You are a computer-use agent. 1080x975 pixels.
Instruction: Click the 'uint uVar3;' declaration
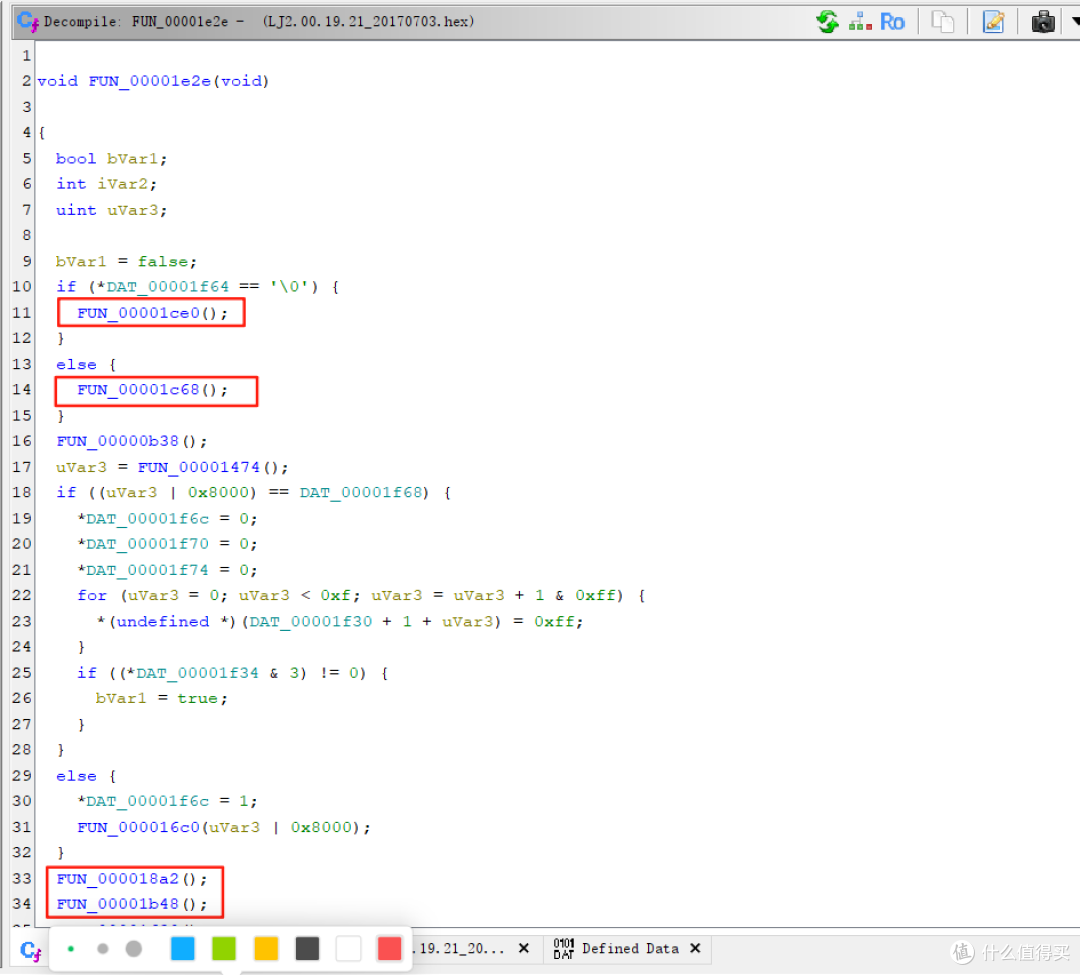pos(111,211)
